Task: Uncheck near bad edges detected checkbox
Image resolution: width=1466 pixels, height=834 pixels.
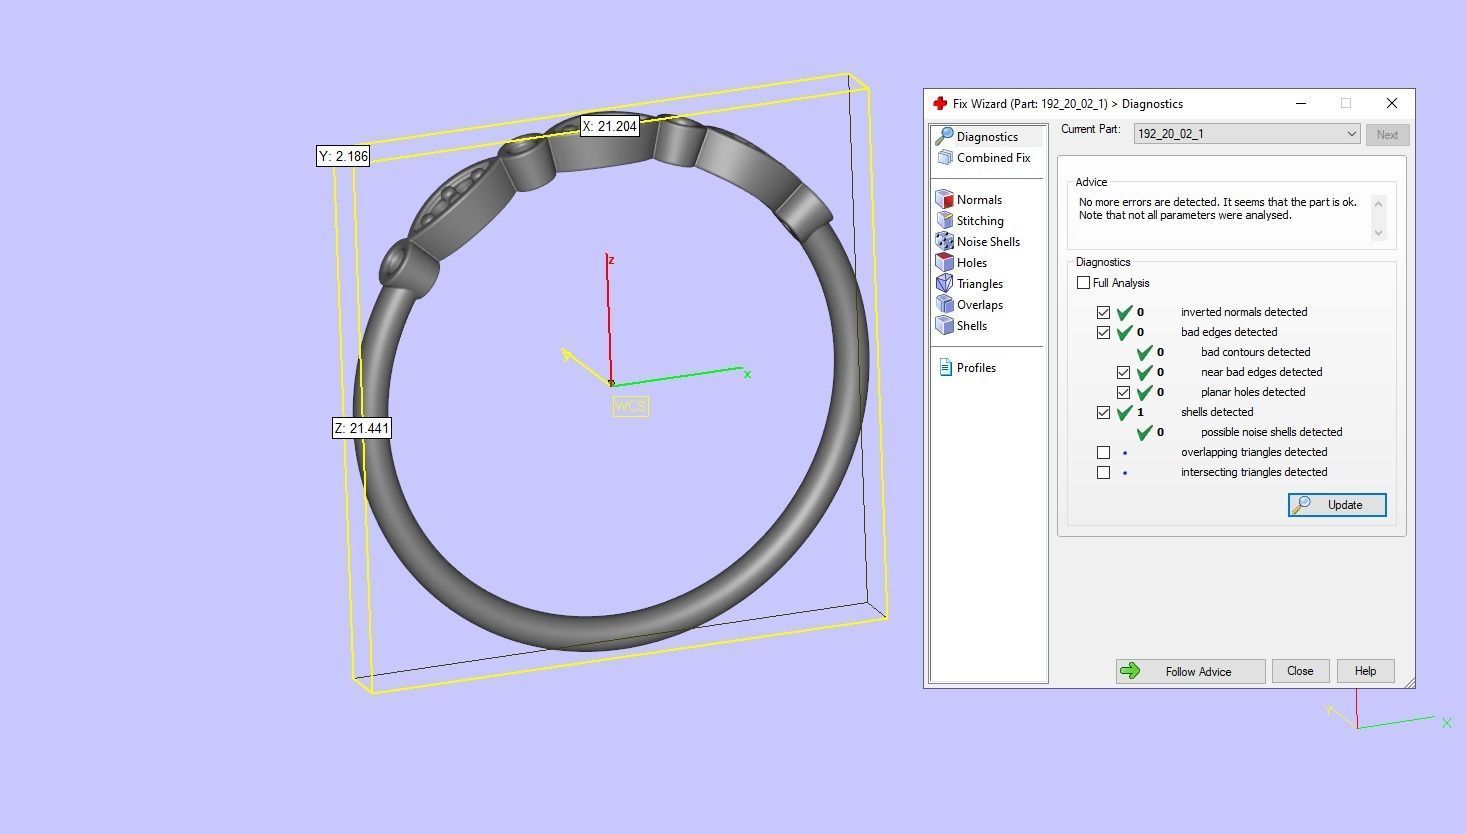Action: pos(1123,372)
